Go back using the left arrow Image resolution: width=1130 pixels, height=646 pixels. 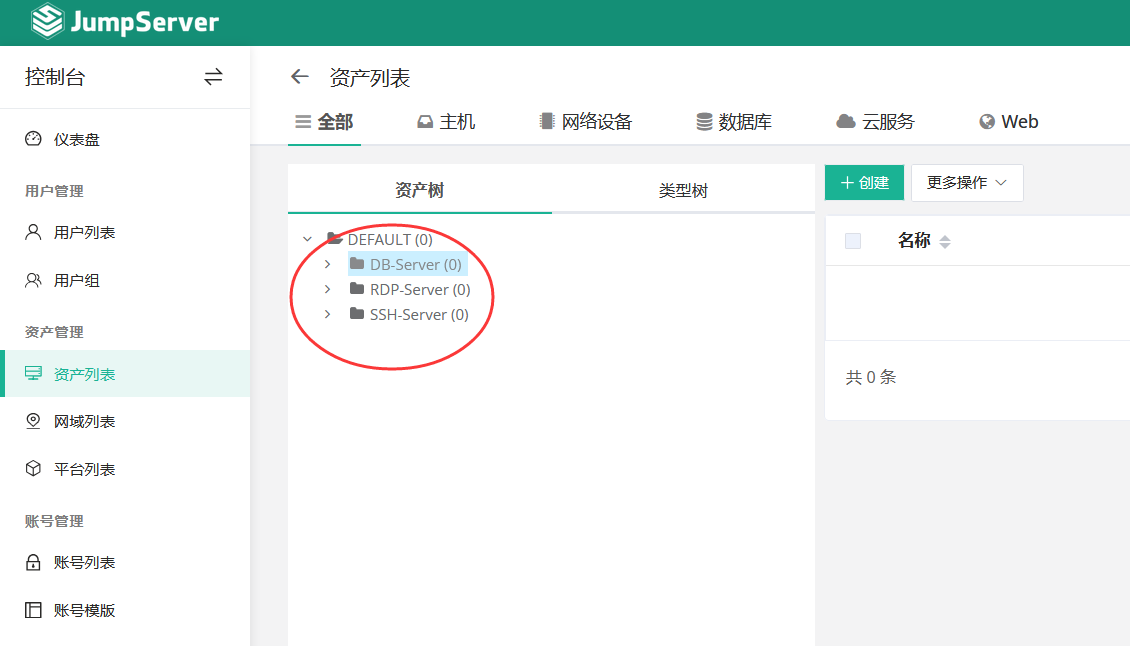300,76
